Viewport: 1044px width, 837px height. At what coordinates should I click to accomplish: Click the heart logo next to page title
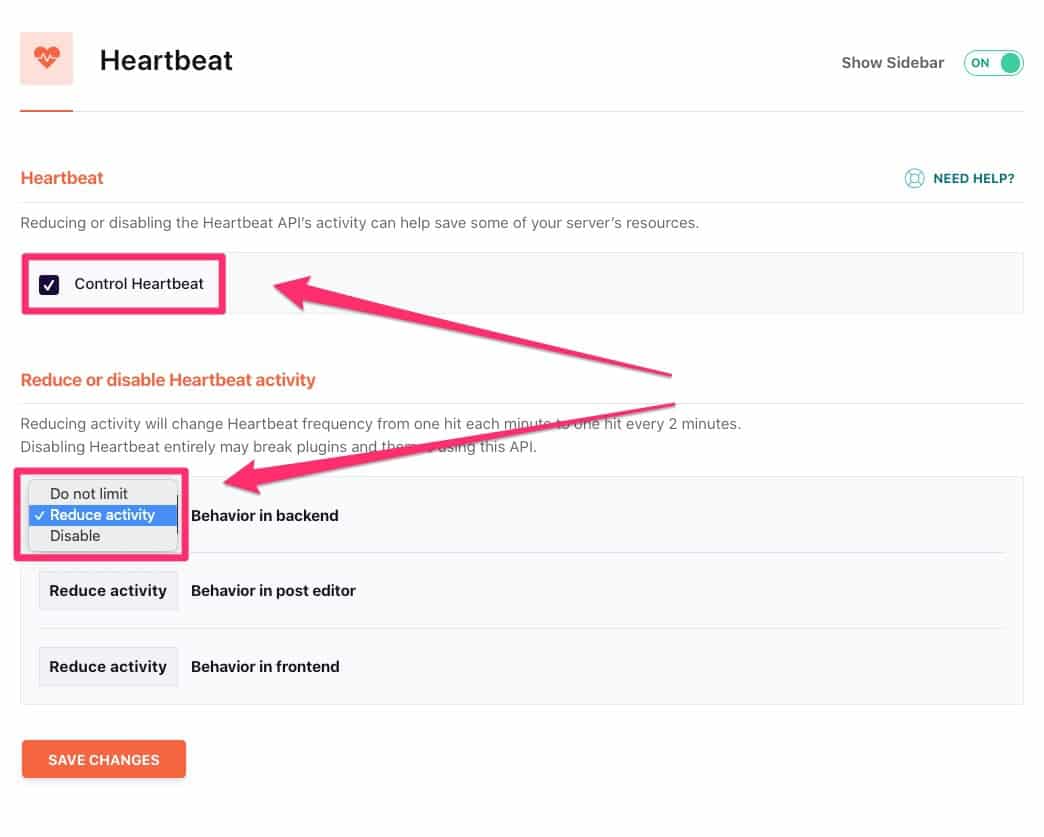(x=46, y=58)
